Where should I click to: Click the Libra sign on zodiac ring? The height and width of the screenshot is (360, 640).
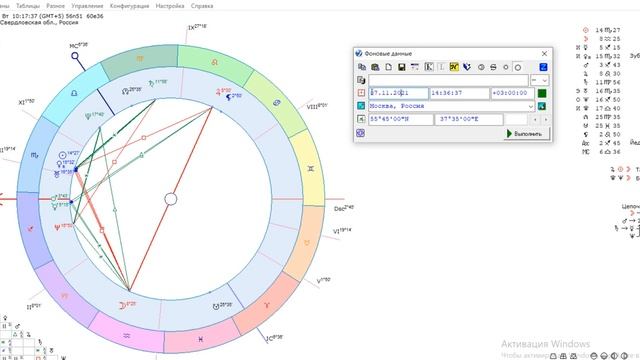click(x=74, y=93)
